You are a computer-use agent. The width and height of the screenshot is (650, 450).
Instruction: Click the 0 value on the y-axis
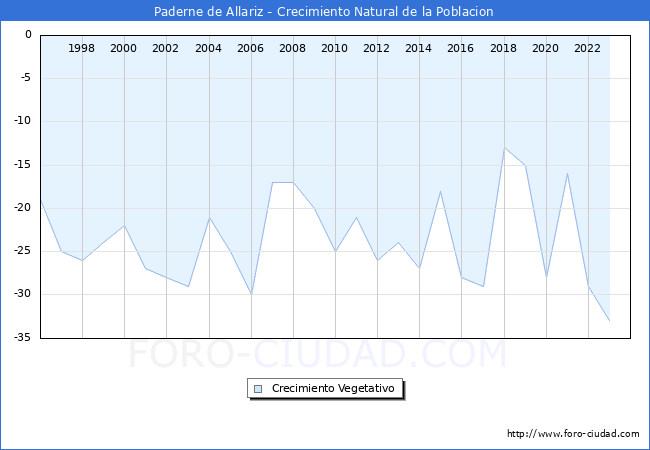(x=28, y=34)
